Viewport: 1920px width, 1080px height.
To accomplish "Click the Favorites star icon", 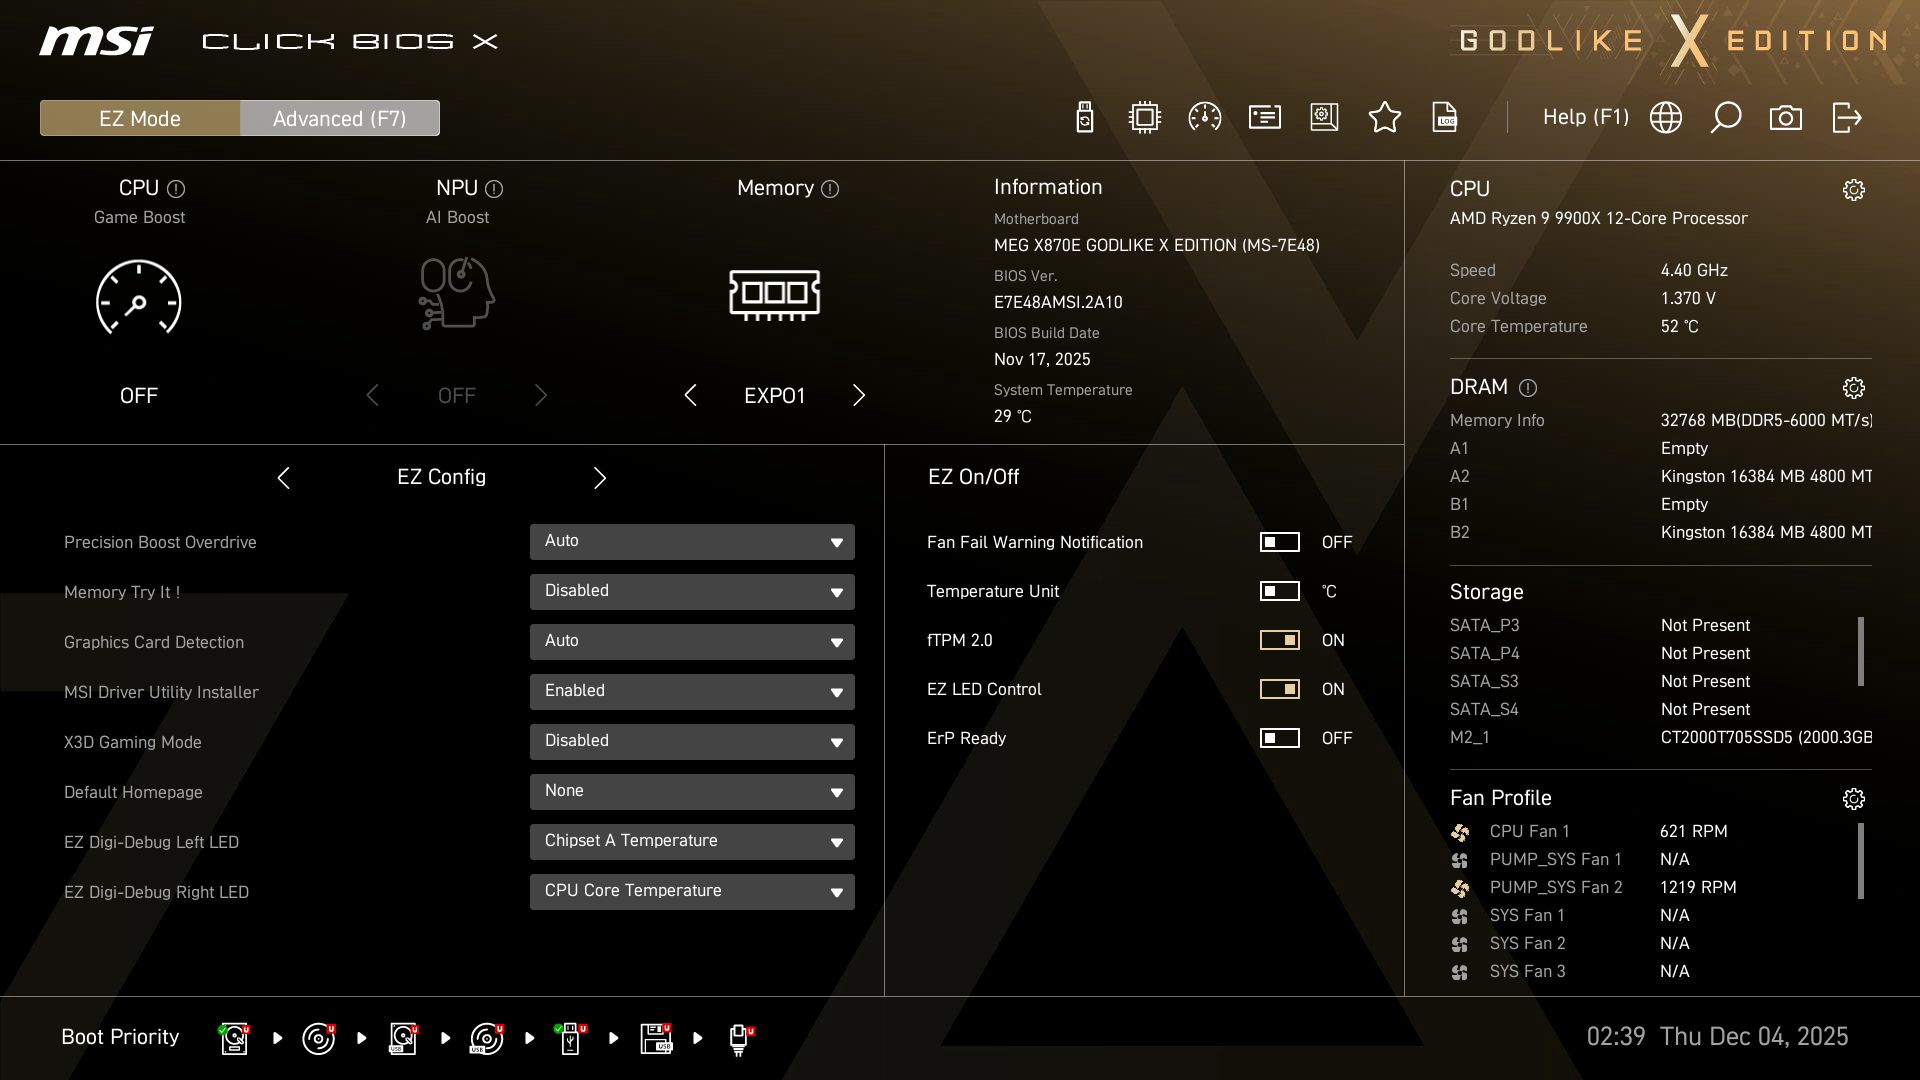I will pyautogui.click(x=1385, y=117).
